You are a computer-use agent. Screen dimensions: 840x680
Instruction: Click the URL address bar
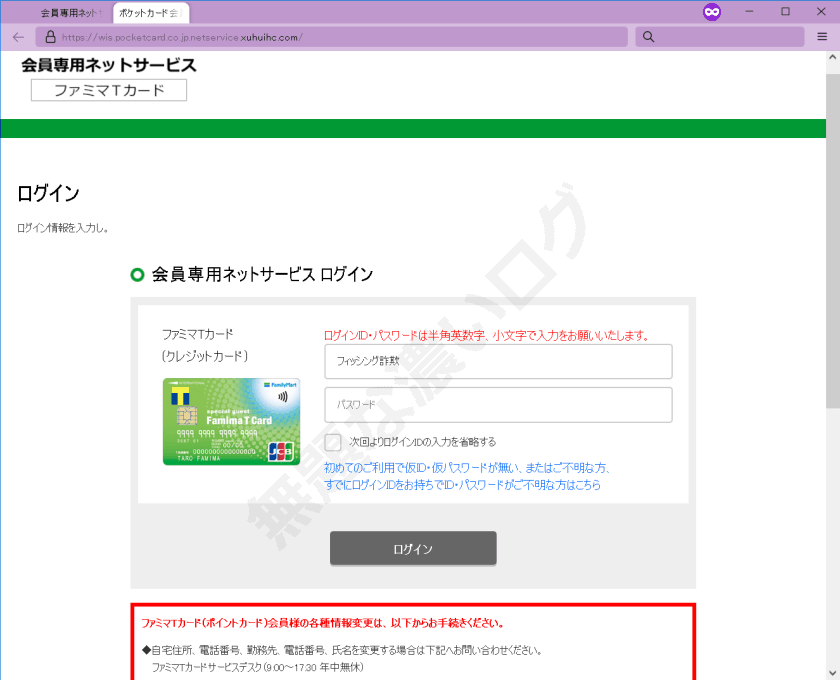[332, 37]
